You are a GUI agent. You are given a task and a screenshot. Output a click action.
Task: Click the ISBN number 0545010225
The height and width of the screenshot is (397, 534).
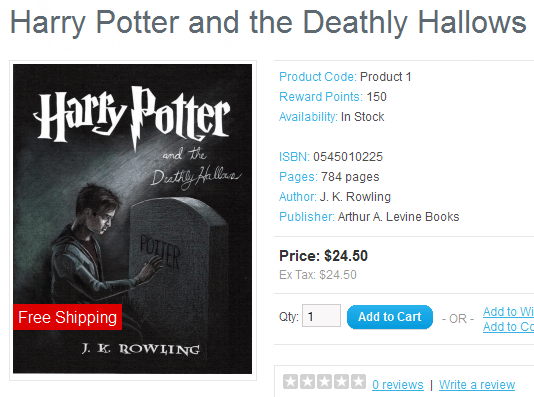click(x=348, y=157)
